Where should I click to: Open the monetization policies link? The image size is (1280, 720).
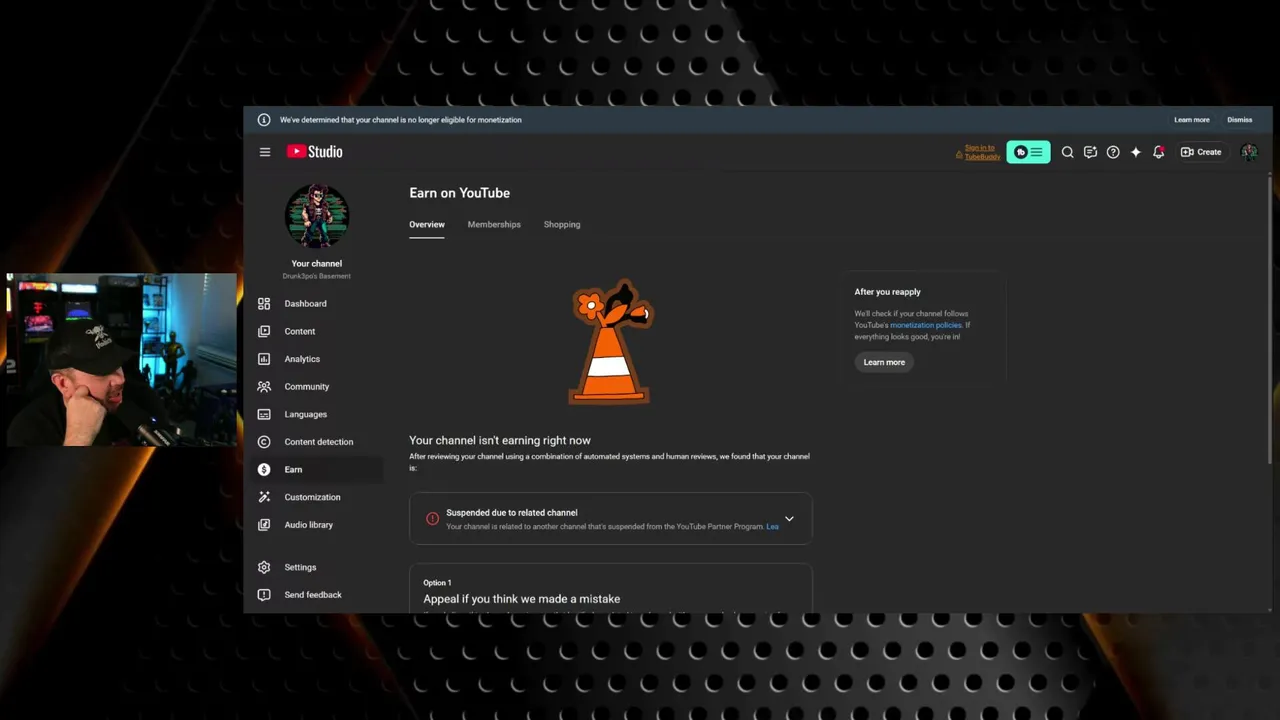pos(926,325)
